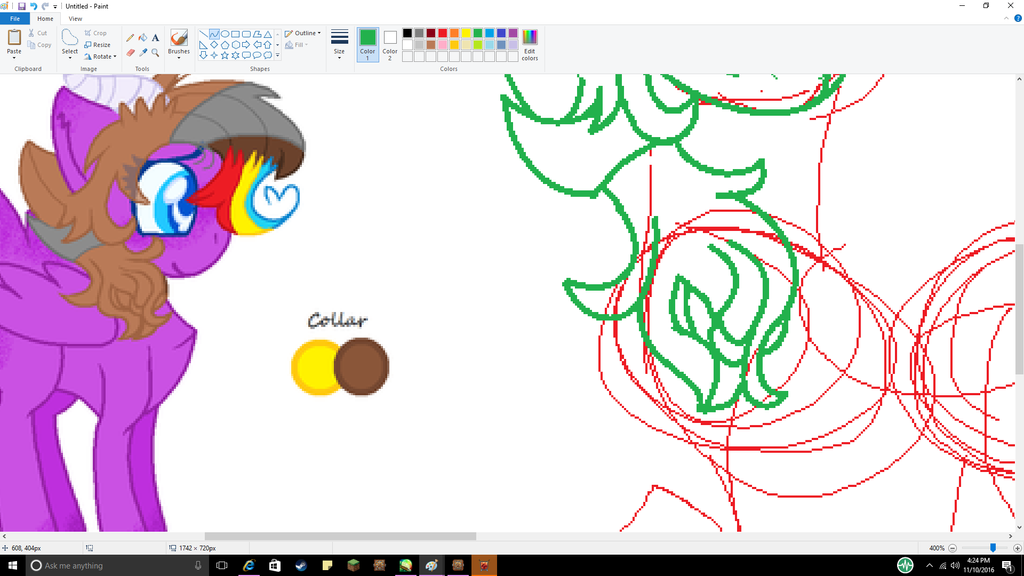Click the Crop button

(x=95, y=33)
